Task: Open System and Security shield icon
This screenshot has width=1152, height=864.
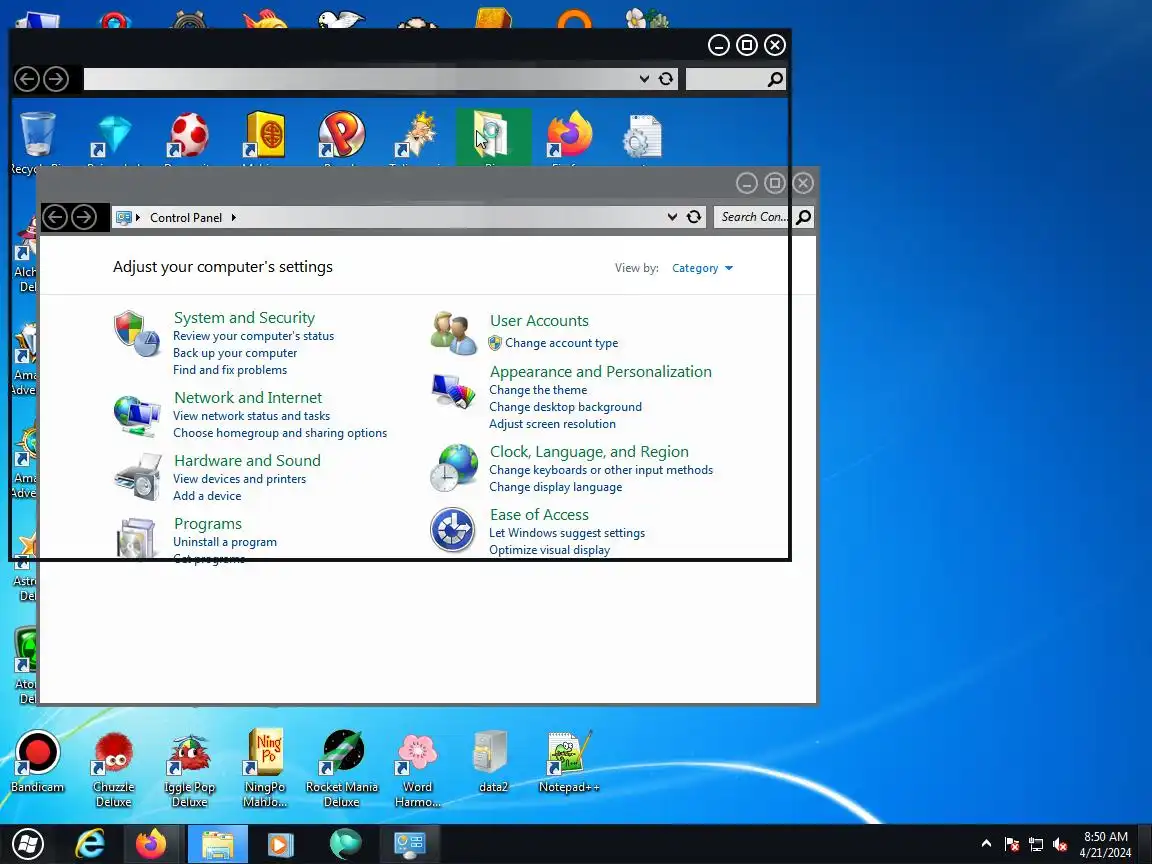Action: pos(137,333)
